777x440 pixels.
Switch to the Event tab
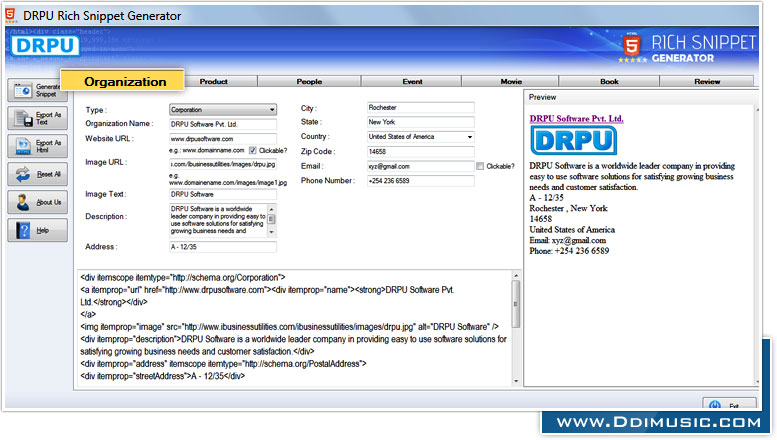coord(412,81)
